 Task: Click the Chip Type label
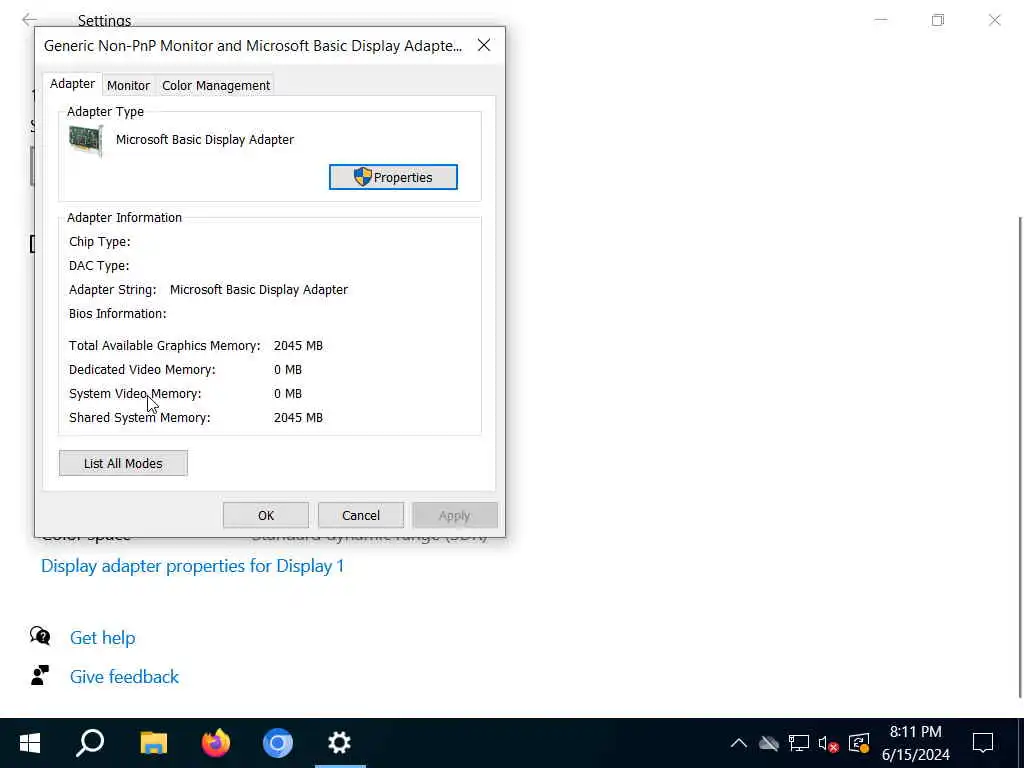point(99,242)
